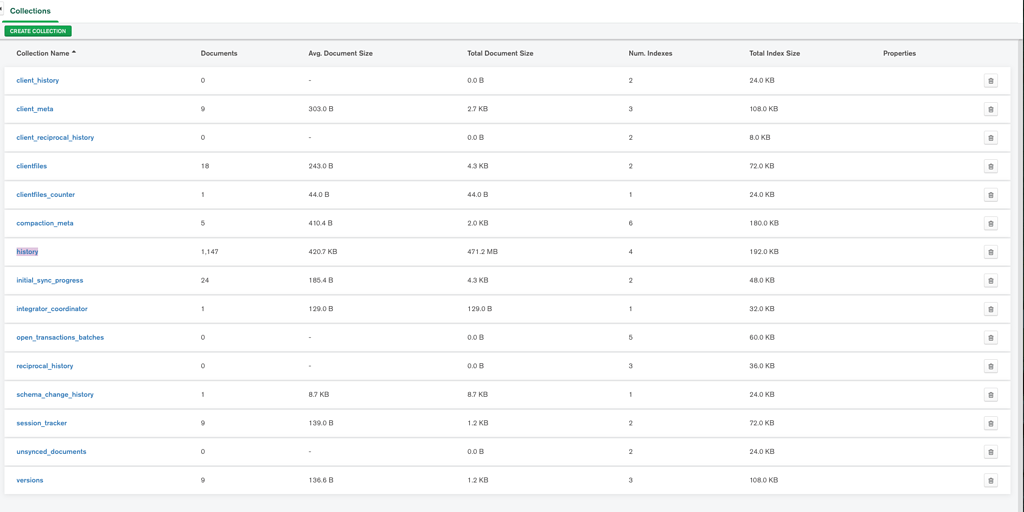Open the history collection link

coord(27,252)
